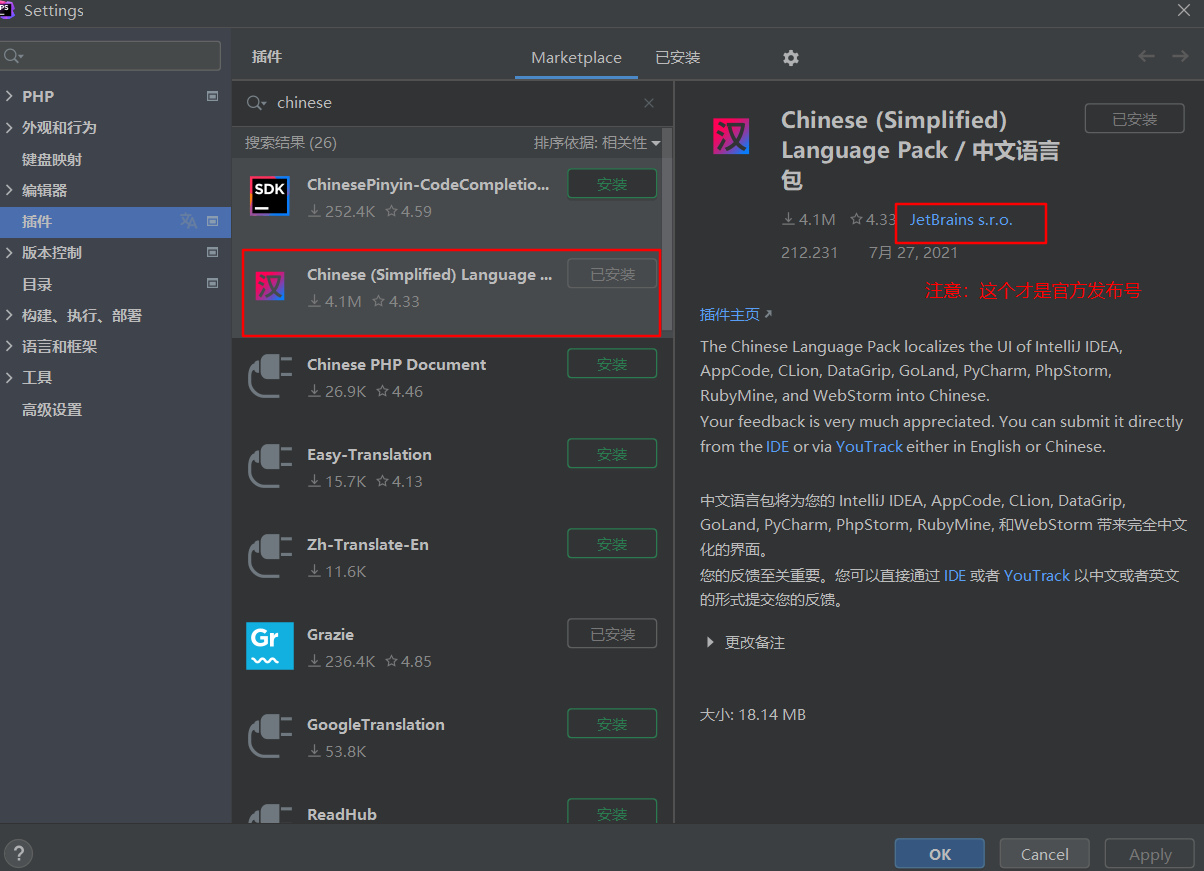Click the Easy-Translation plug icon
The image size is (1204, 871).
tap(270, 467)
